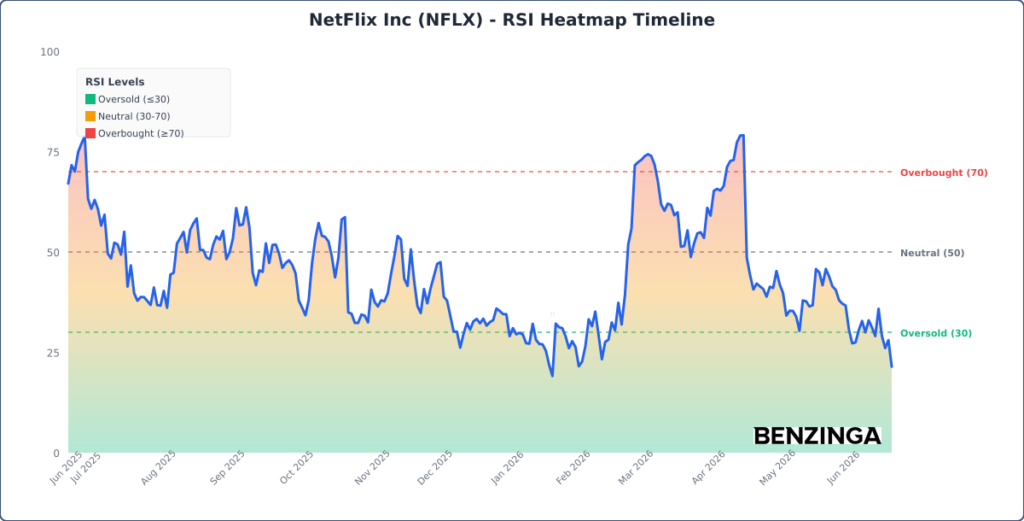Screen dimensions: 1024x521
Task: Click the 'Jul 2025' x-axis label
Action: (x=86, y=467)
